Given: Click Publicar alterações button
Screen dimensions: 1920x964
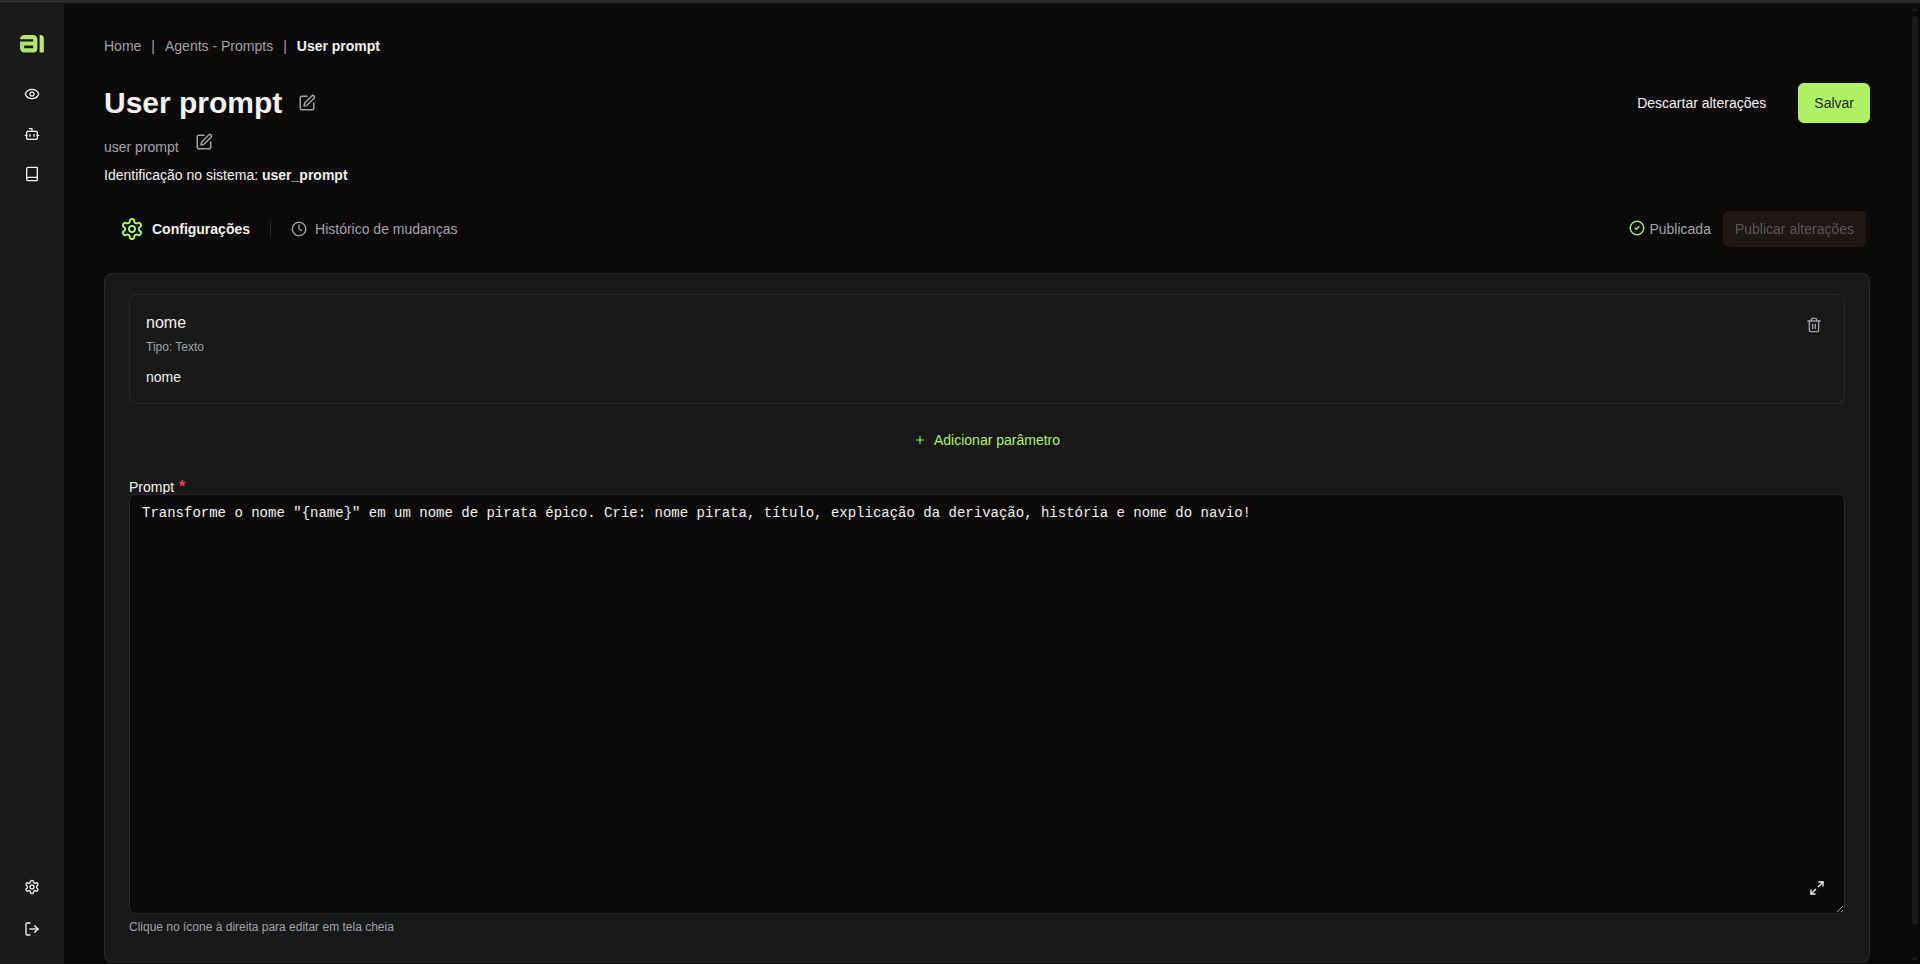Looking at the screenshot, I should [1794, 229].
